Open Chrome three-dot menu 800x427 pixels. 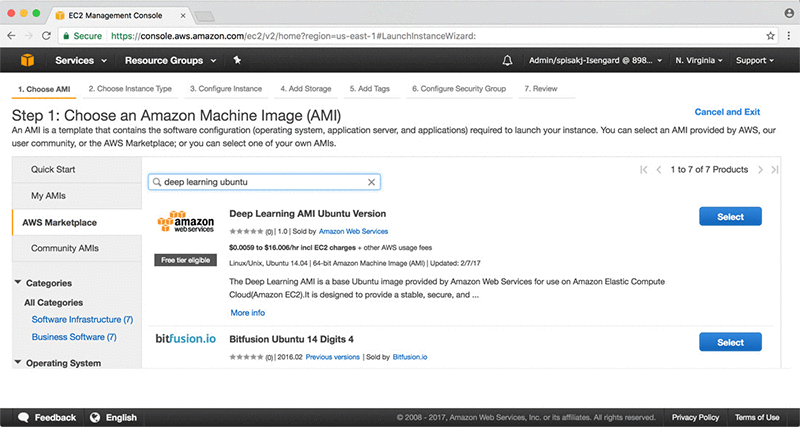[x=788, y=36]
